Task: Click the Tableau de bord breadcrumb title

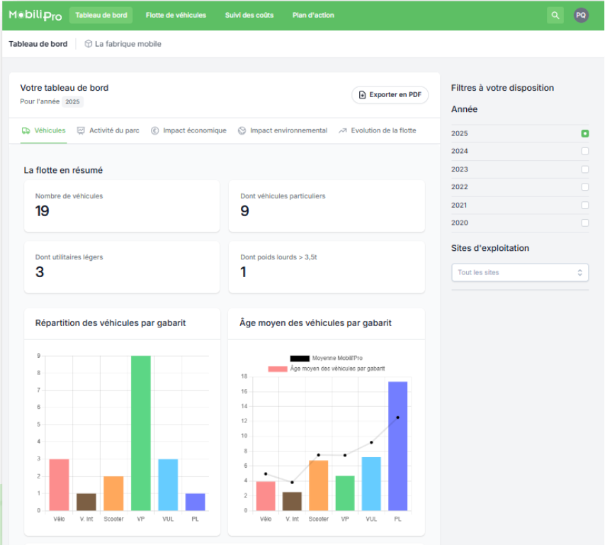Action: 38,44
